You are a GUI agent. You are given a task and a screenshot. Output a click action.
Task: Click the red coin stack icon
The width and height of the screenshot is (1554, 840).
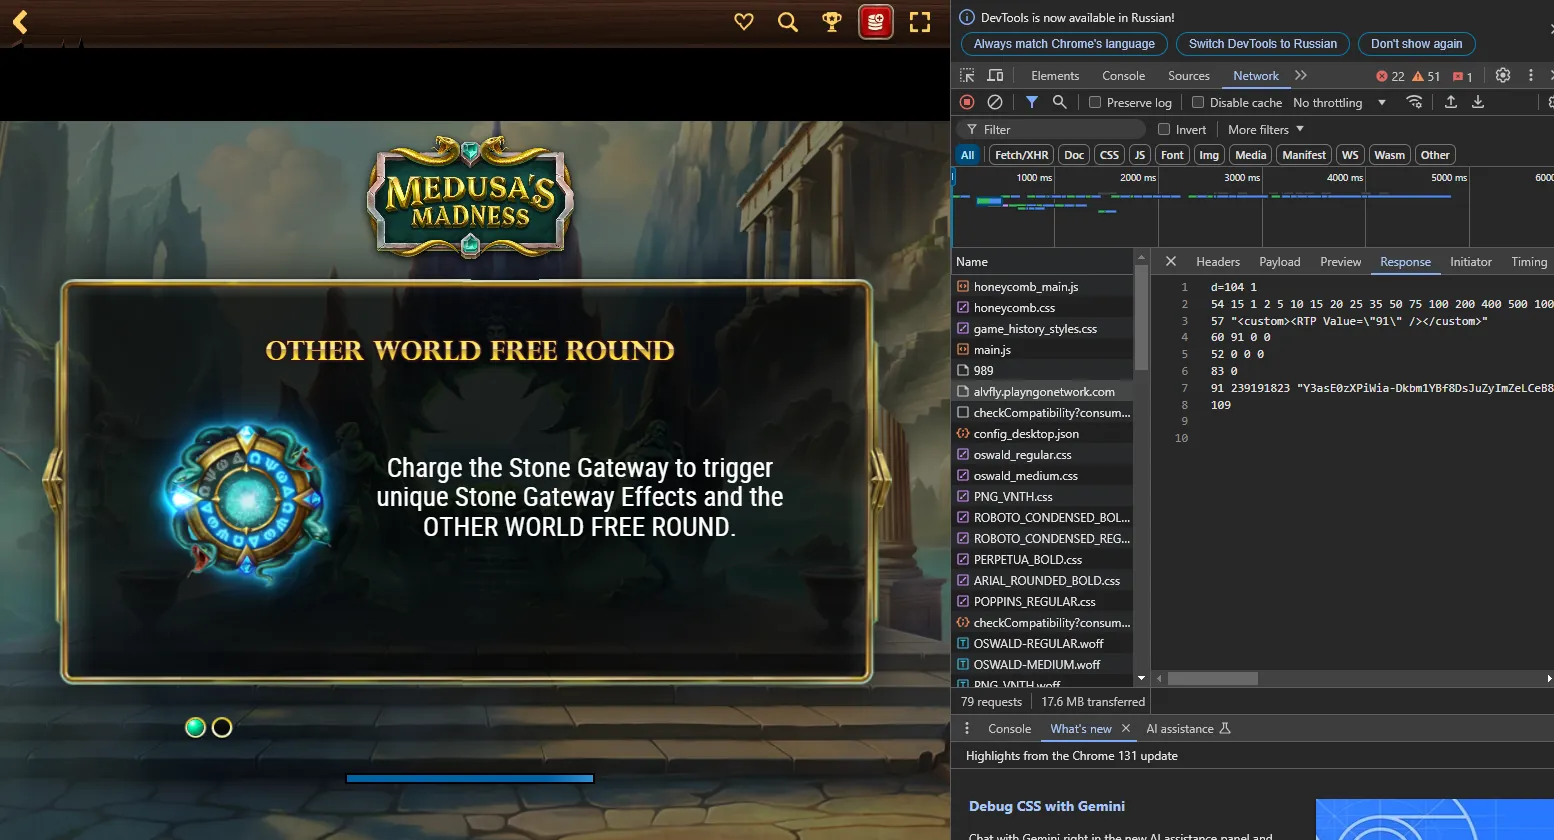coord(876,21)
